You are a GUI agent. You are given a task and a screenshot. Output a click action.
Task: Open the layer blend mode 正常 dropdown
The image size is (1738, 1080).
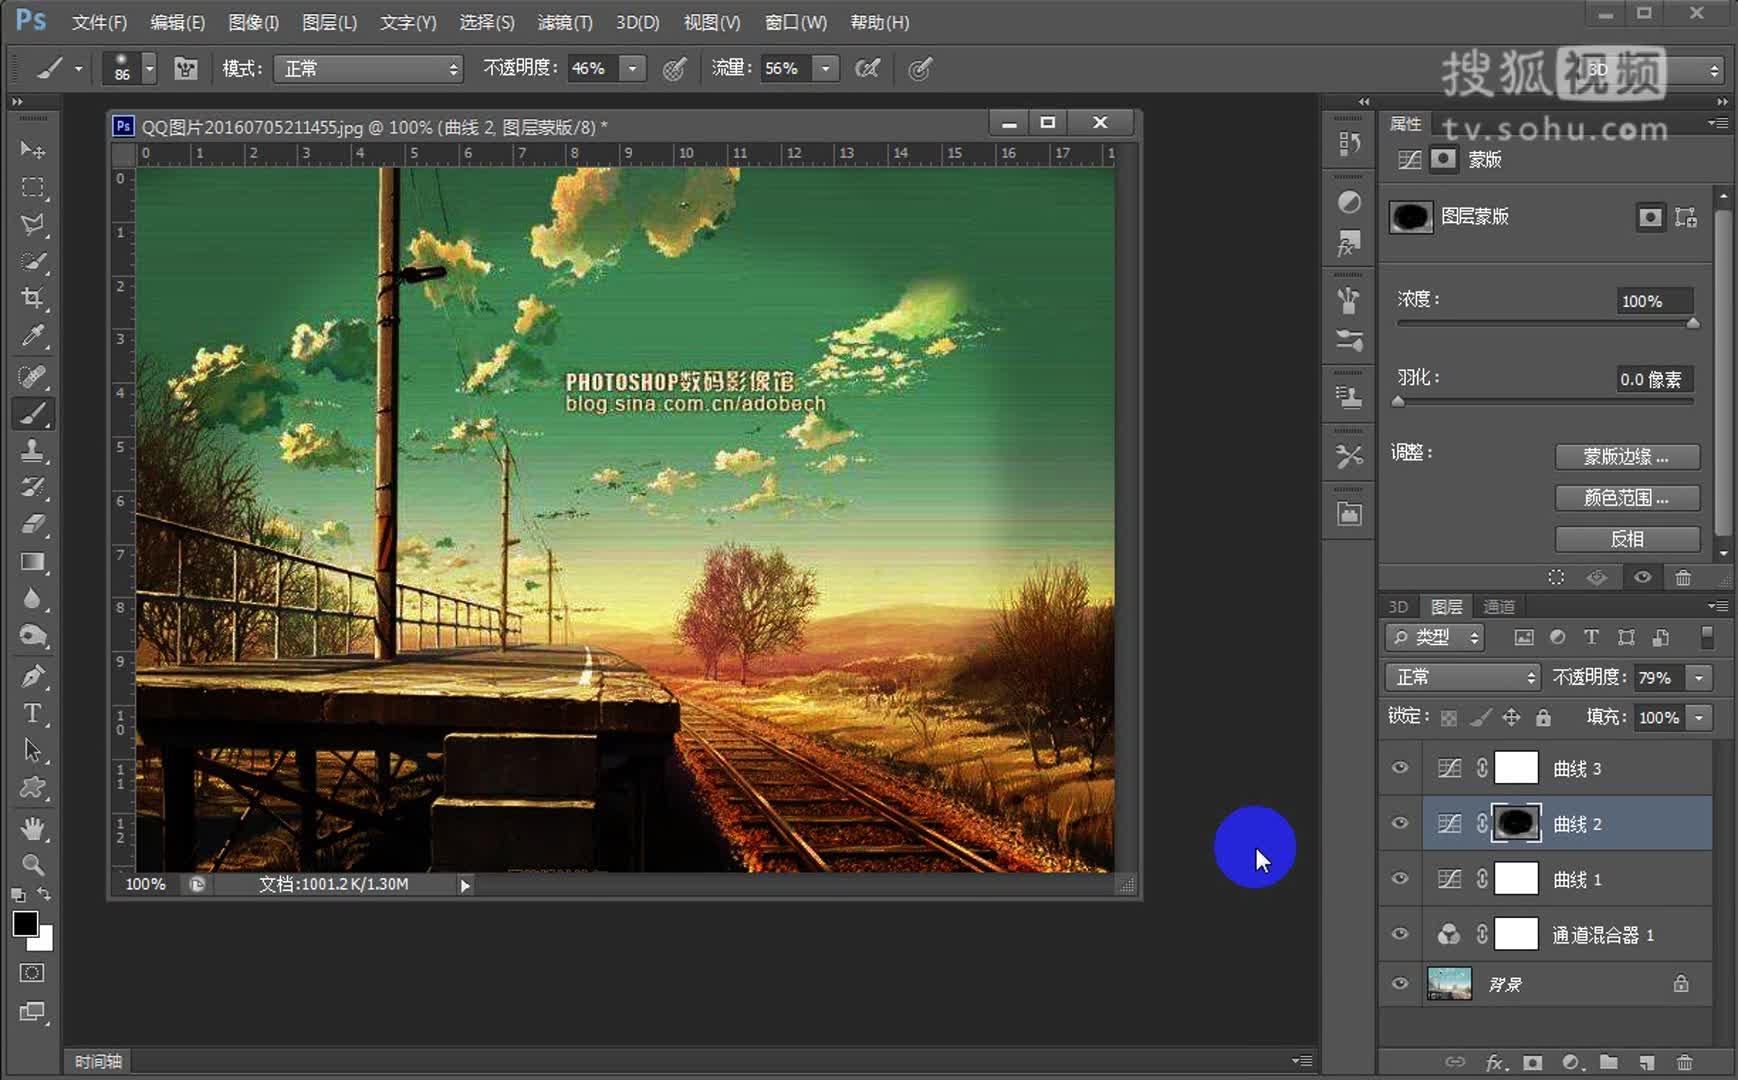coord(1461,677)
